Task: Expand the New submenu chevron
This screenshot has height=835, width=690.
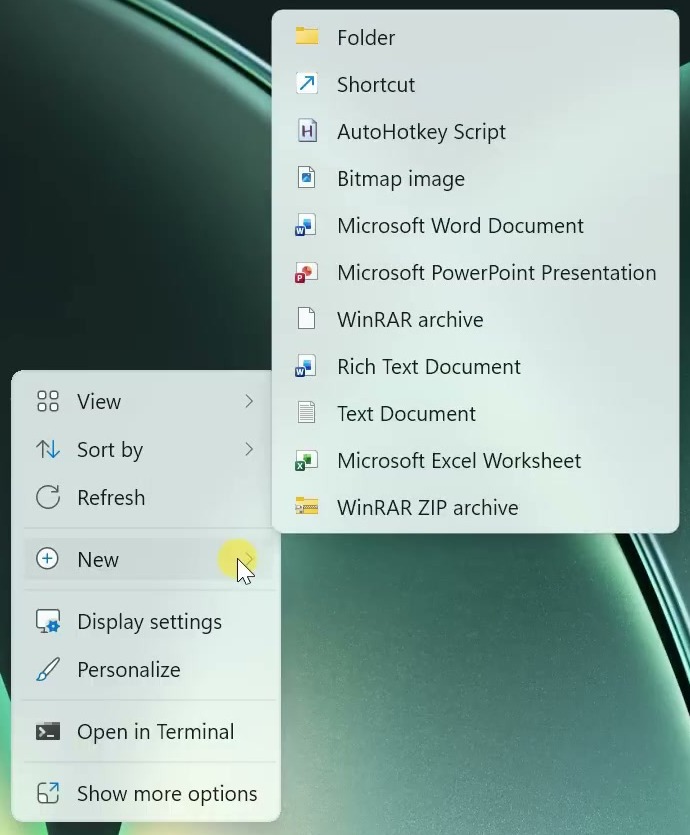Action: pyautogui.click(x=249, y=559)
